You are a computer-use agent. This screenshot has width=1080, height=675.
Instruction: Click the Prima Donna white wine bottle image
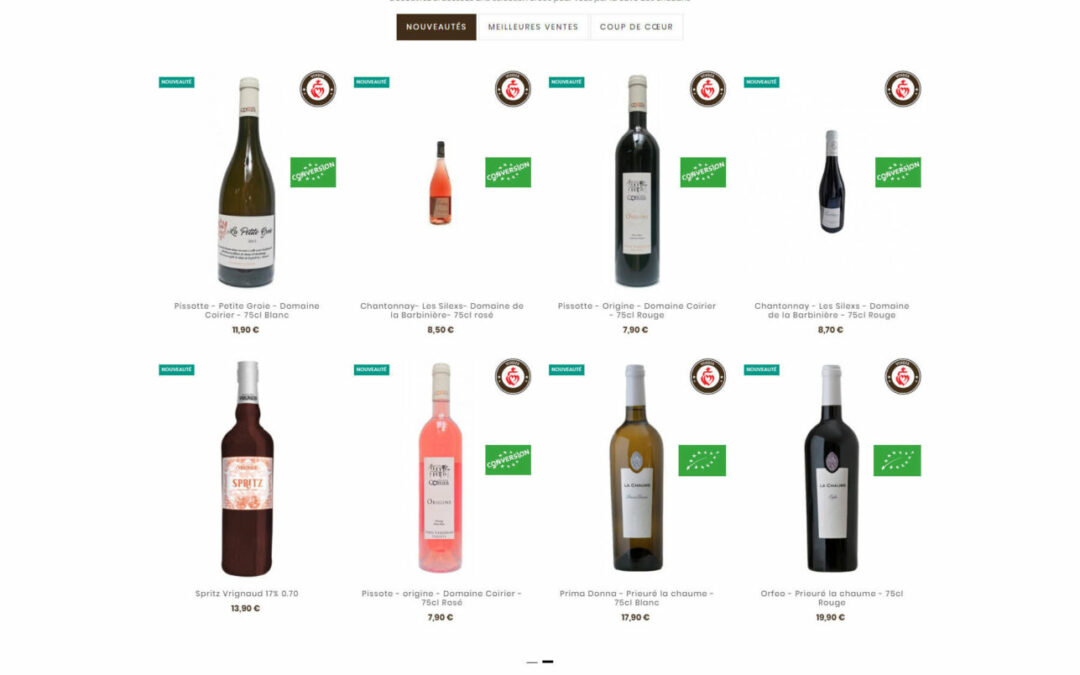coord(636,468)
